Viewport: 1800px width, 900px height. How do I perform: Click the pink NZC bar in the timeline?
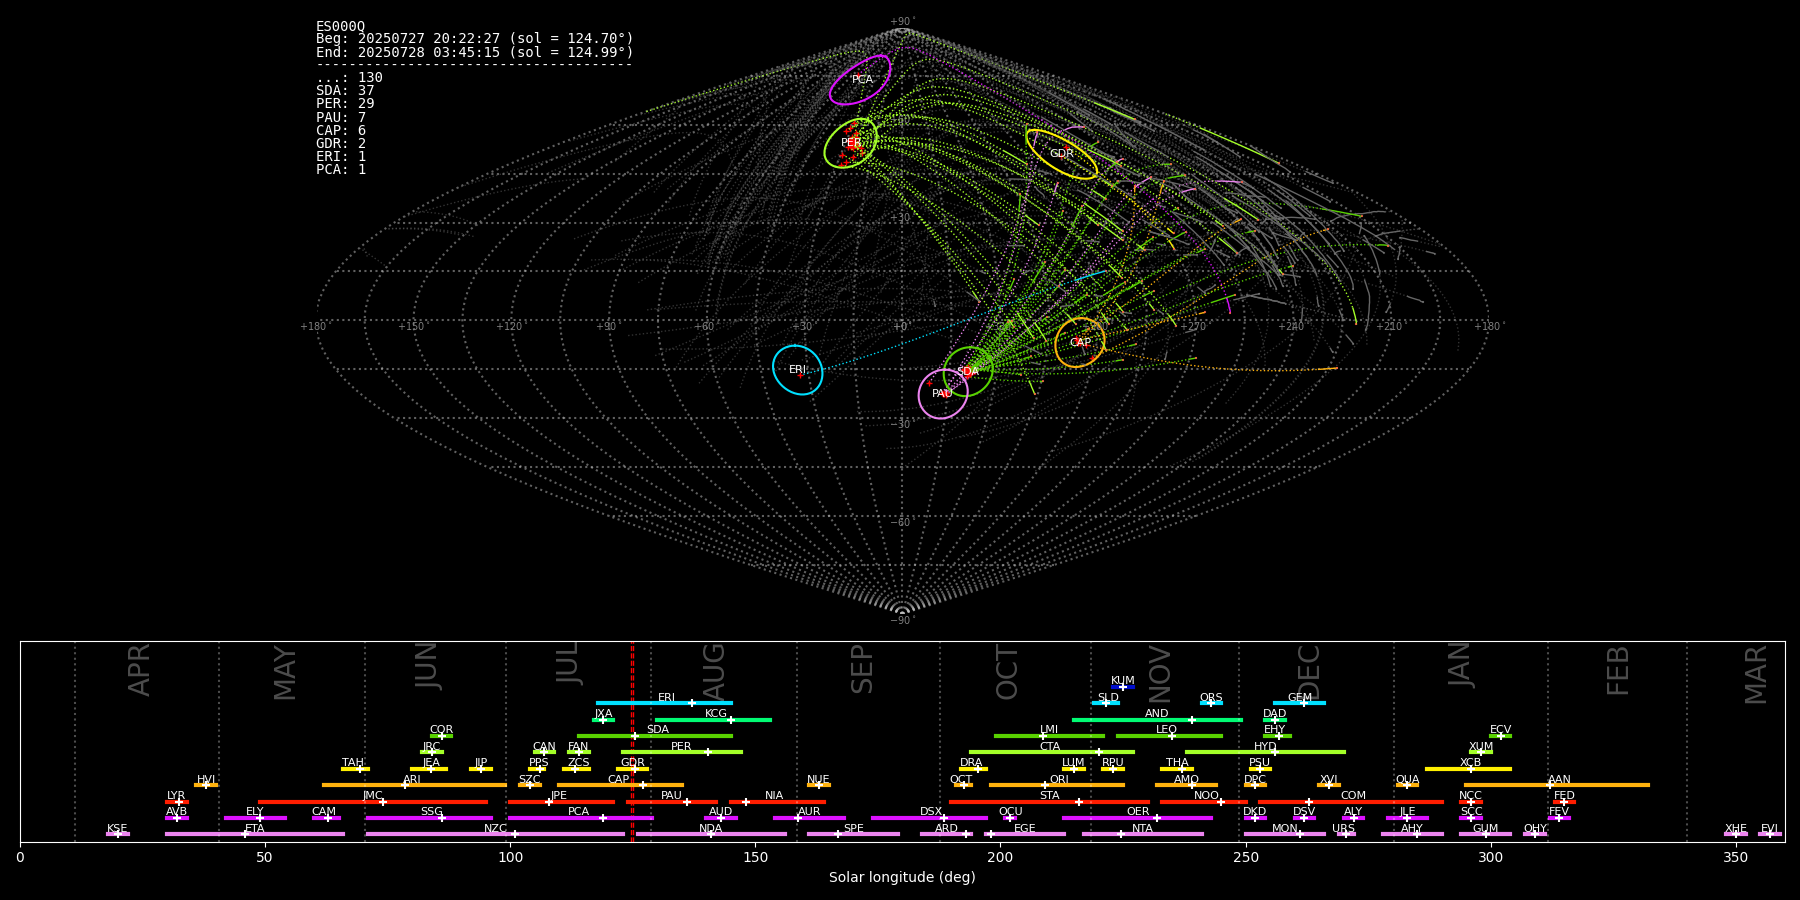[x=495, y=834]
